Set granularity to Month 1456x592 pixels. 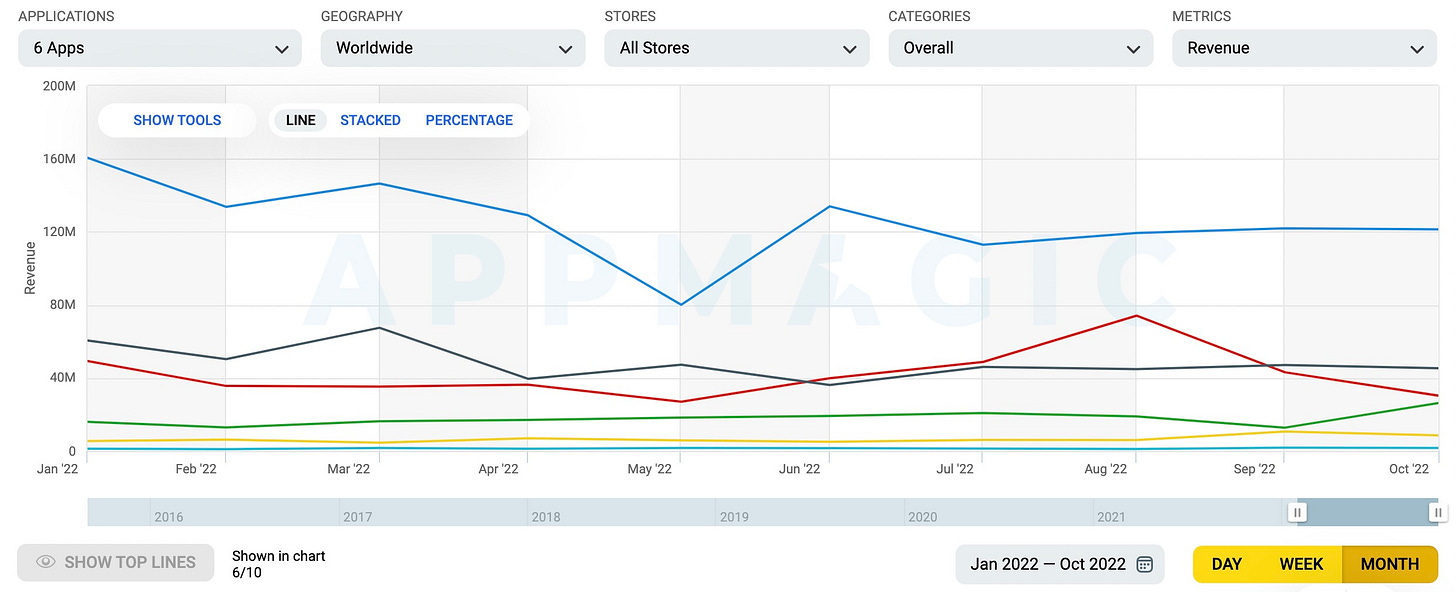click(1390, 564)
